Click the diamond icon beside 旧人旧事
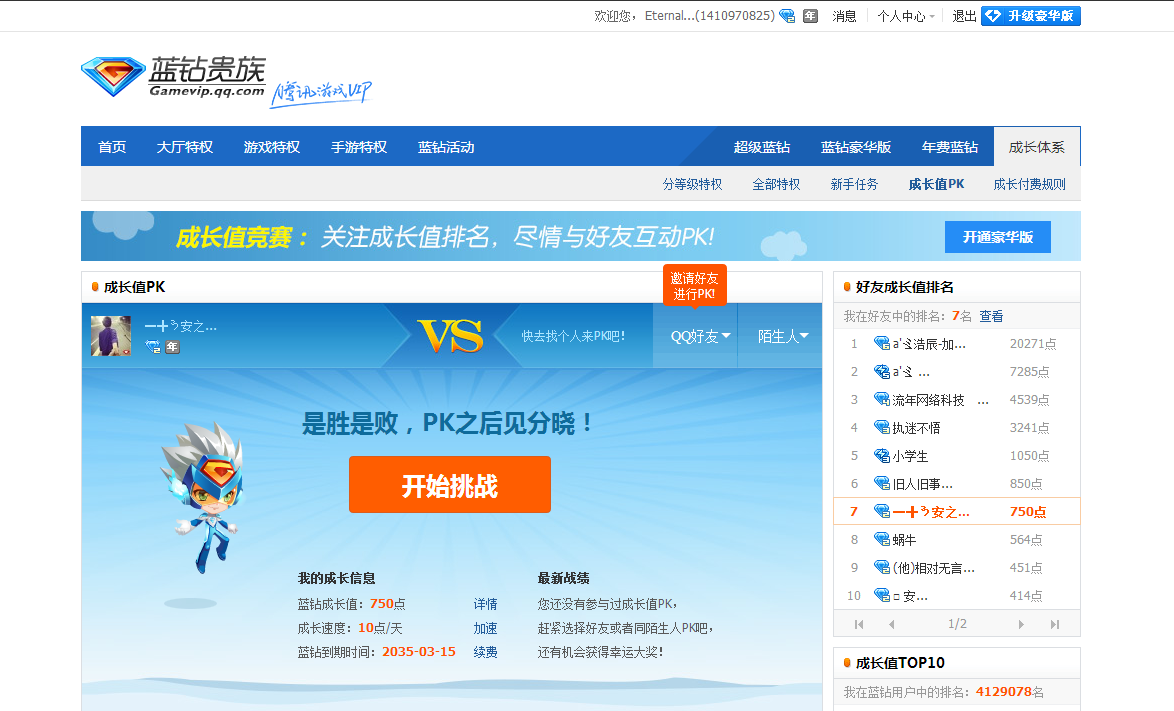Viewport: 1174px width, 711px height. 882,483
